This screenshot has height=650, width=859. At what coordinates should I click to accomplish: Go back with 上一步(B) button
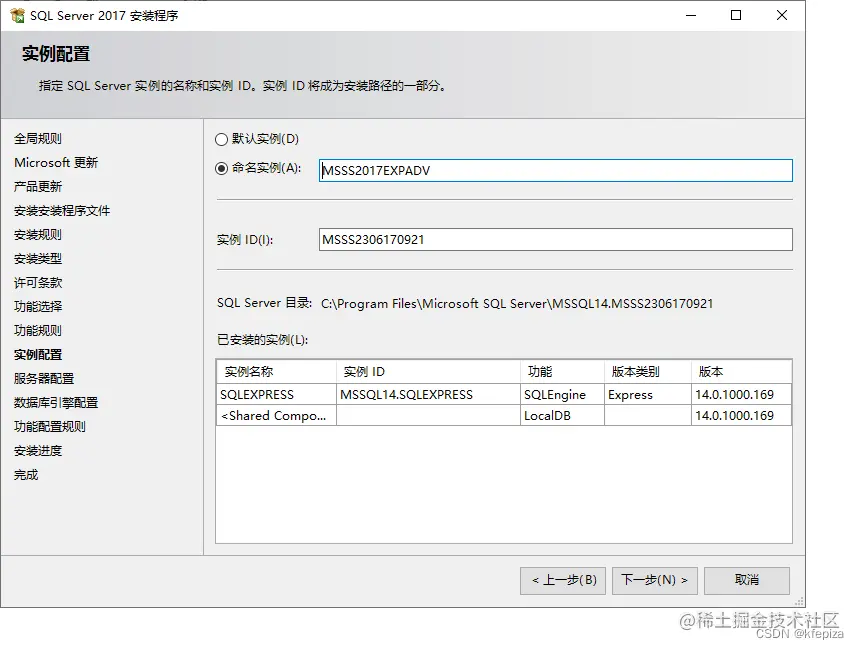[x=563, y=580]
